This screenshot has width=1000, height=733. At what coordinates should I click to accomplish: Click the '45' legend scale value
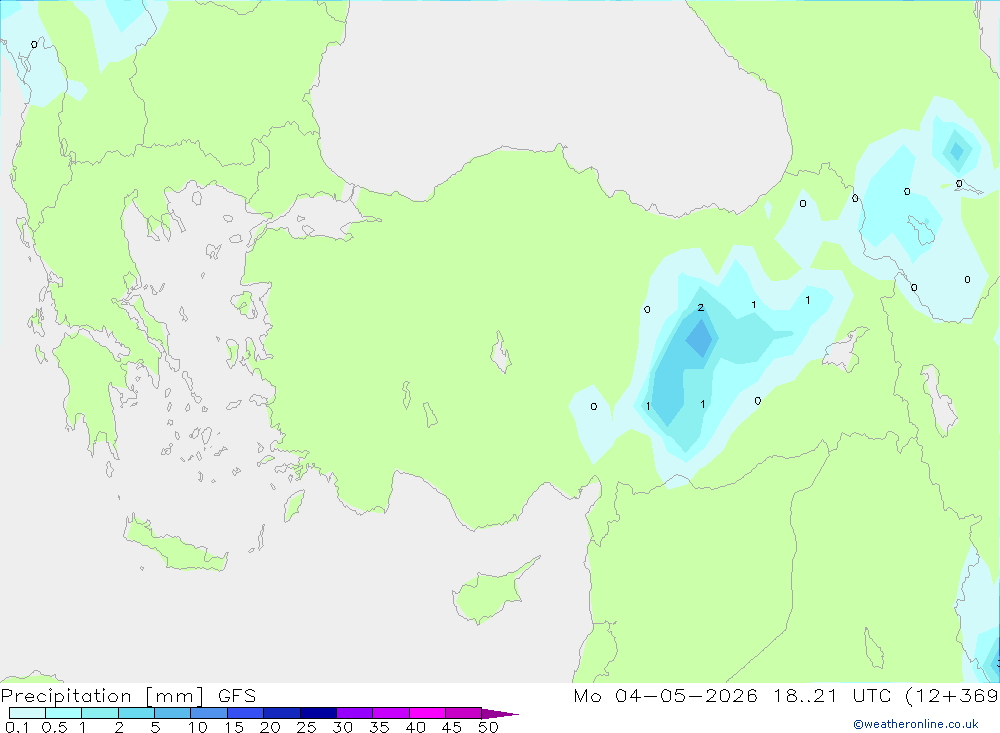click(x=452, y=727)
